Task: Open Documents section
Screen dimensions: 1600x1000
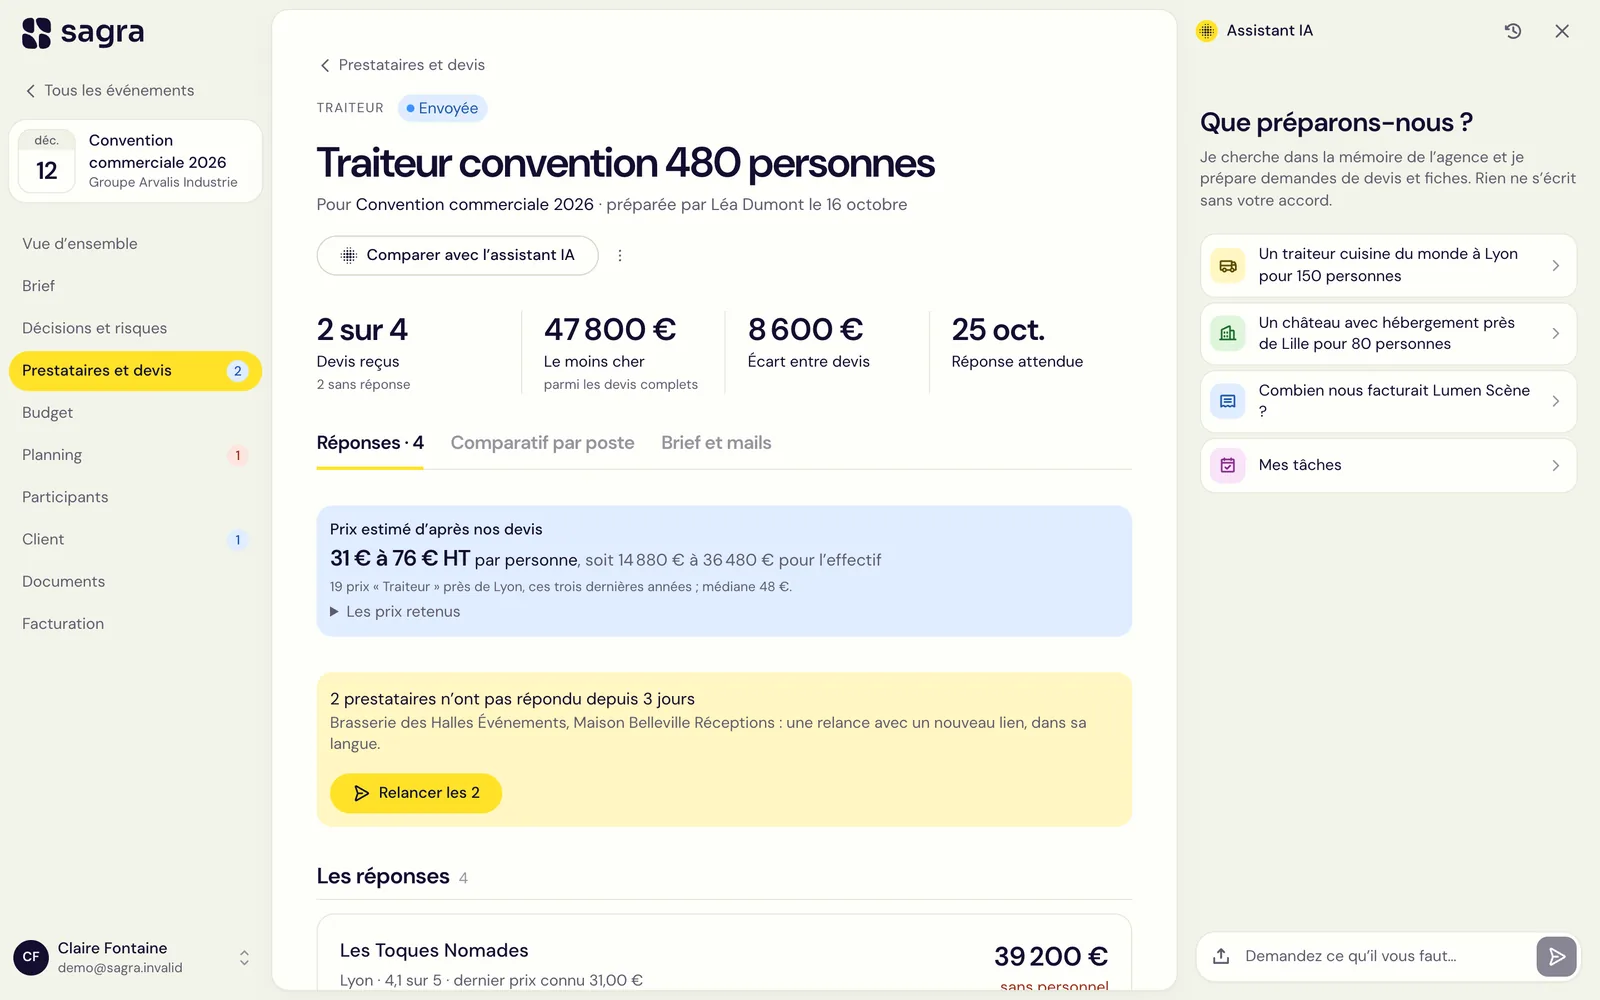Action: [x=135, y=582]
